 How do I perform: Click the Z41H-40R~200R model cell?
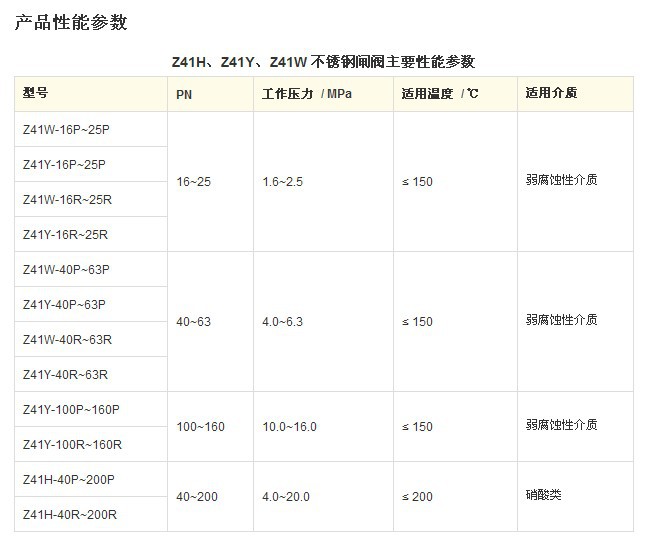tap(70, 514)
